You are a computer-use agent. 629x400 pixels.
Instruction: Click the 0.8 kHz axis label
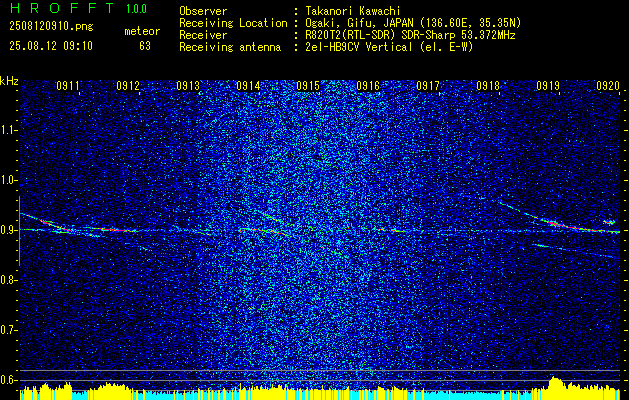(x=8, y=280)
